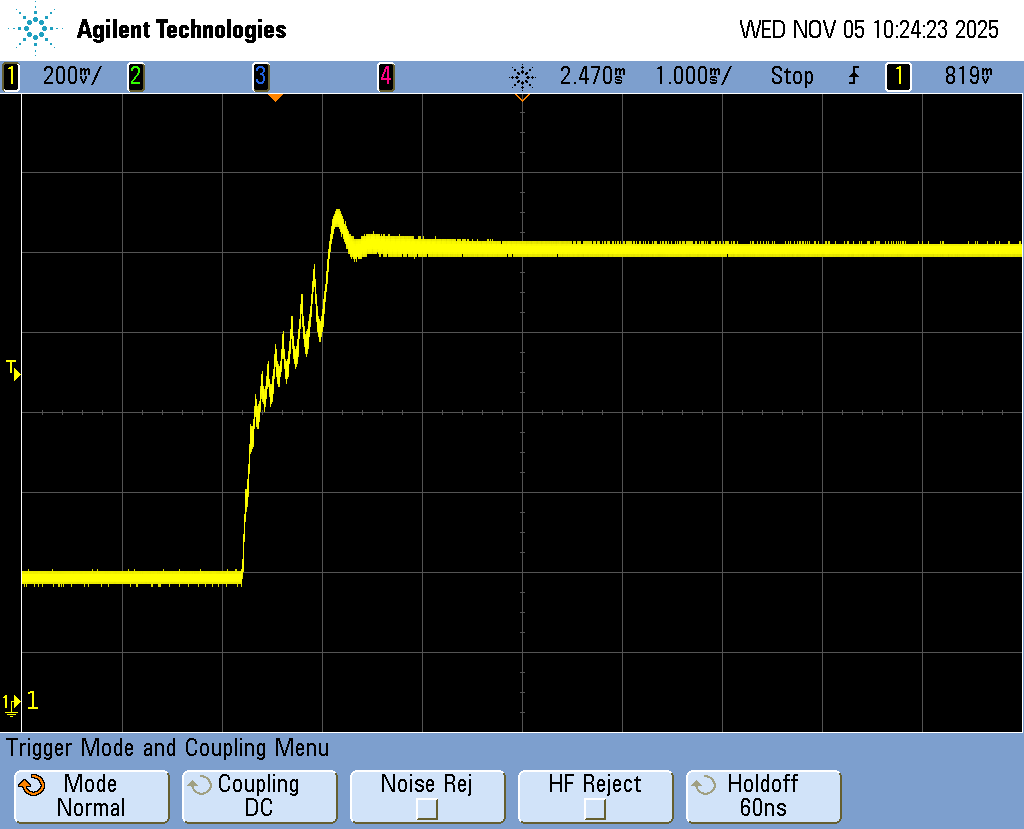Open the trigger Mode Normal softkey
Screen dimensions: 1024x829
pyautogui.click(x=91, y=796)
